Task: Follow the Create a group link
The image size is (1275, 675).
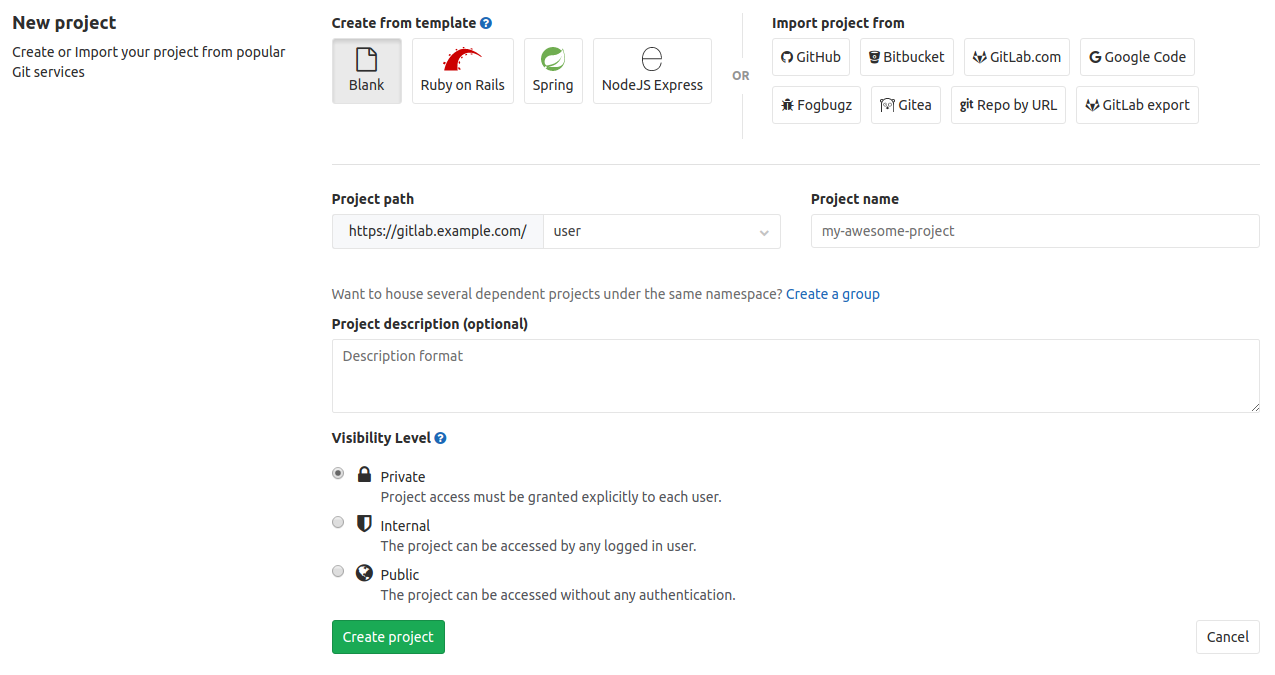Action: [832, 293]
